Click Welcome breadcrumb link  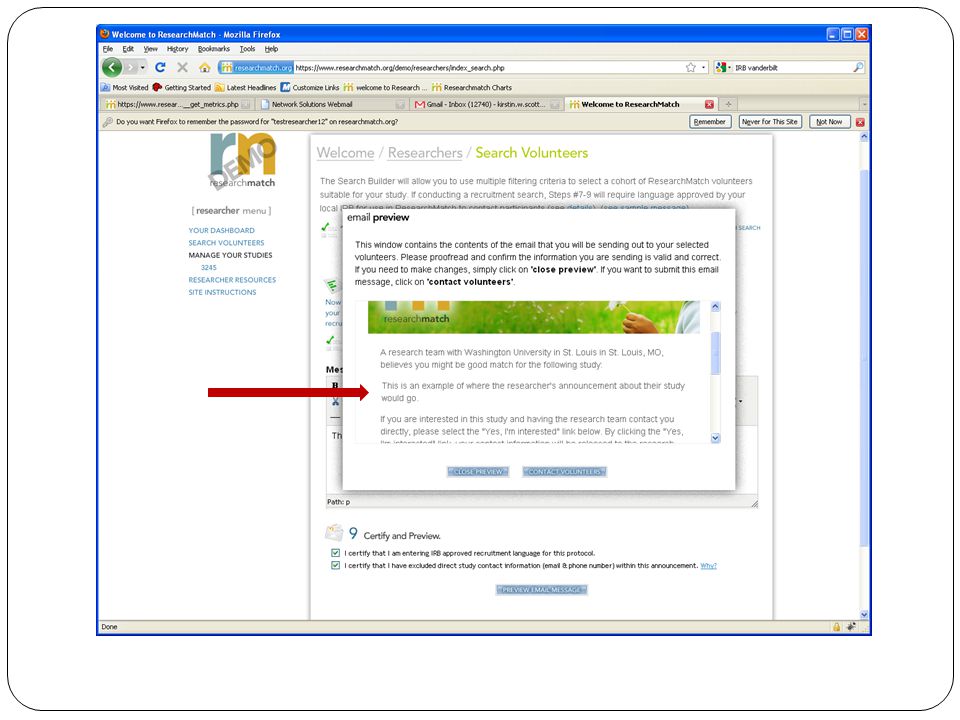[x=345, y=153]
